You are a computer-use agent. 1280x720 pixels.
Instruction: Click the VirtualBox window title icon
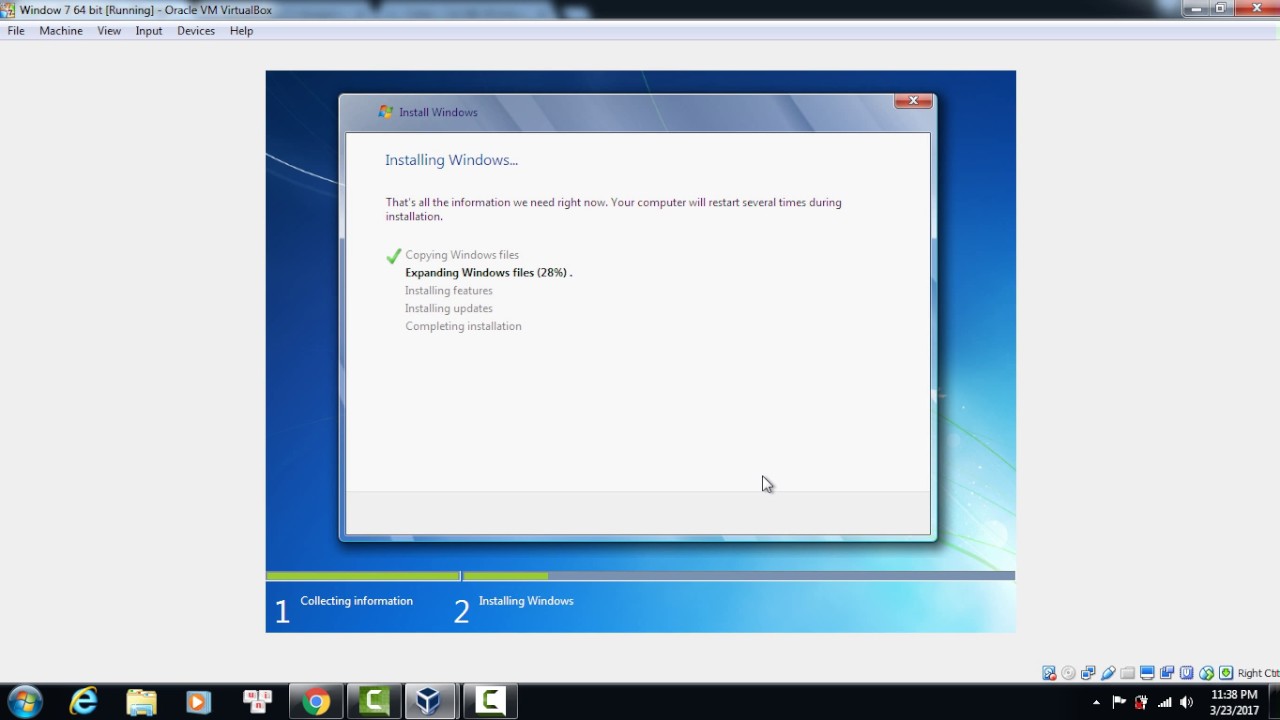click(9, 10)
